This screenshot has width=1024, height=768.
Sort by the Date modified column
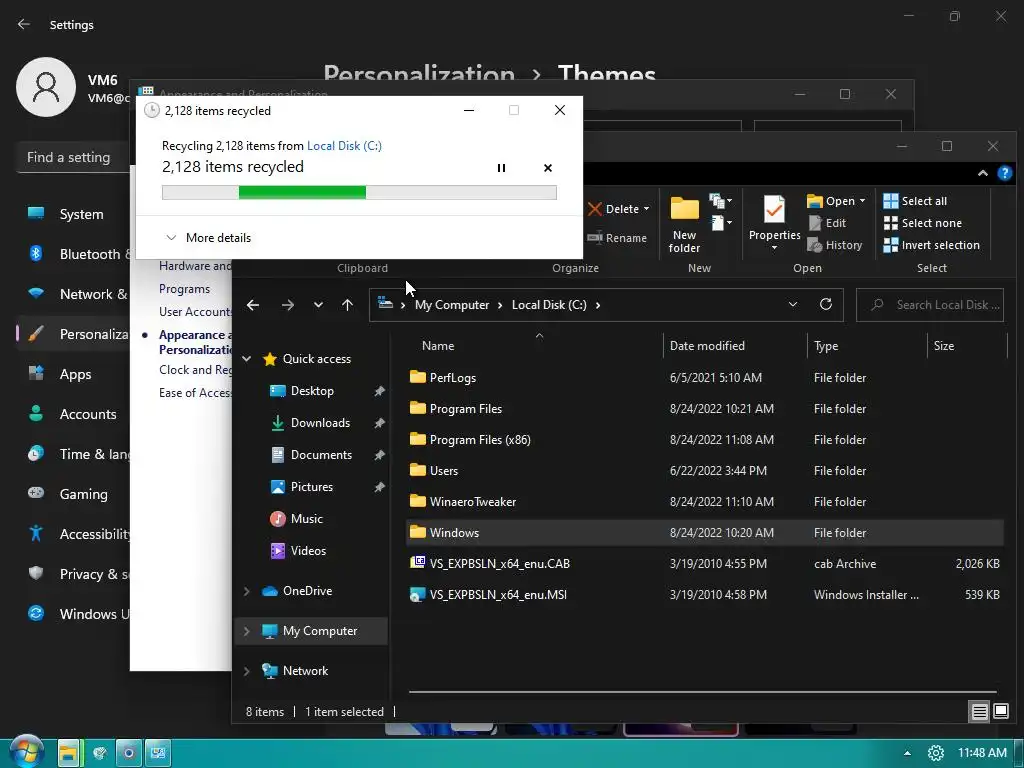tap(707, 346)
